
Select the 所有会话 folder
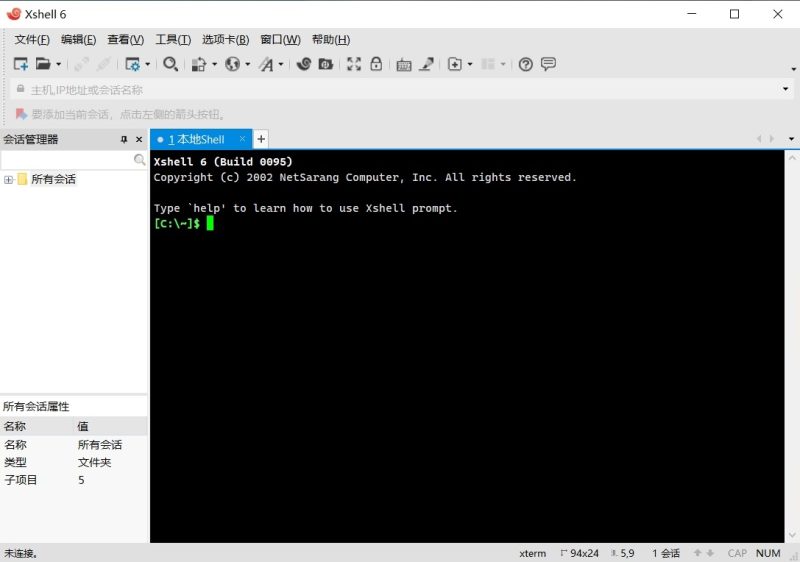(53, 180)
